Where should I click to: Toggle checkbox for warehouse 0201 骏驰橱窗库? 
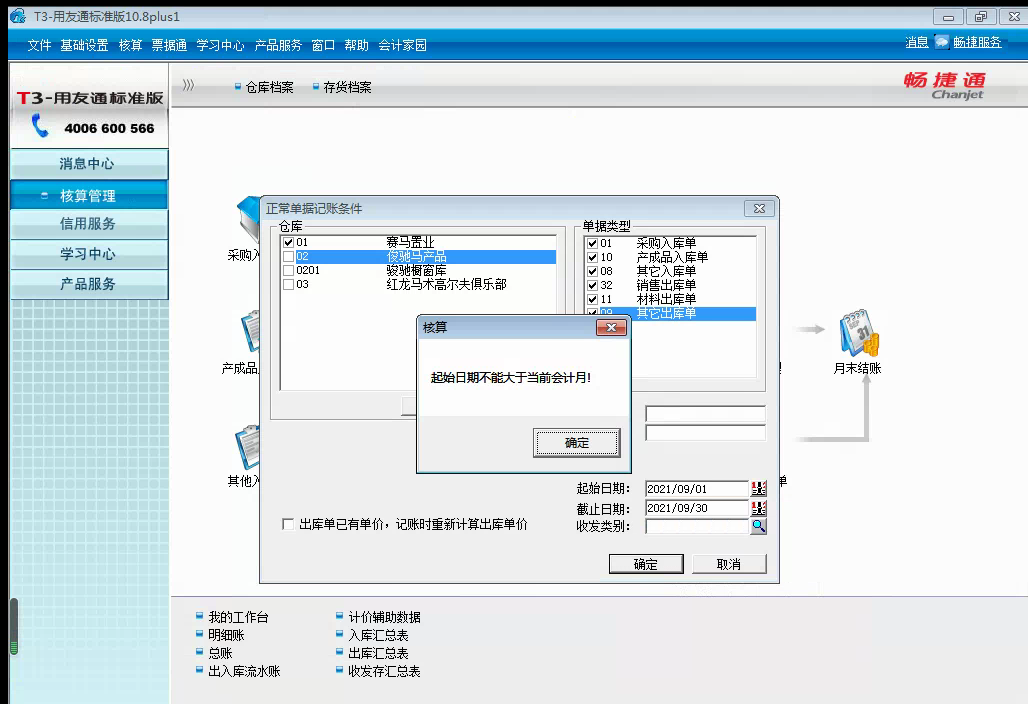coord(288,270)
